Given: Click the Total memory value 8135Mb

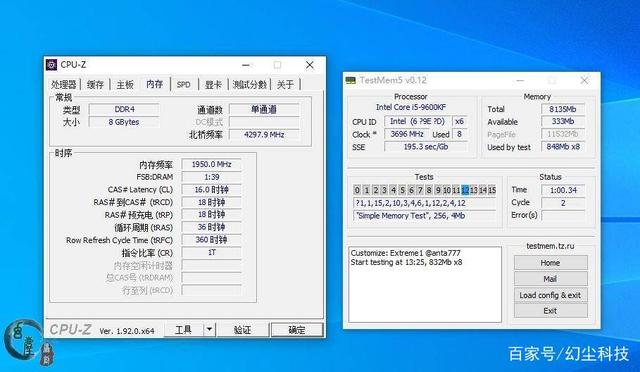Looking at the screenshot, I should 563,109.
